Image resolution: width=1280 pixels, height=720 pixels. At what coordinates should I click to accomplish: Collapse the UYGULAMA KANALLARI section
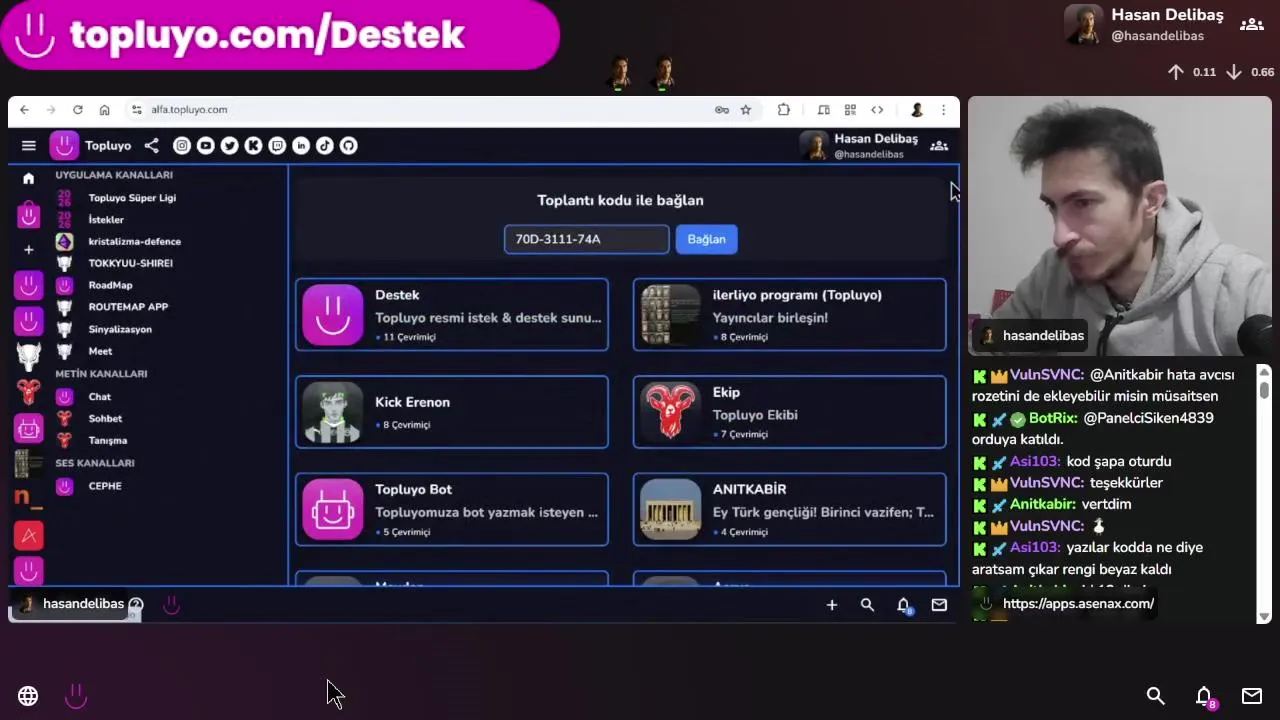pos(114,175)
